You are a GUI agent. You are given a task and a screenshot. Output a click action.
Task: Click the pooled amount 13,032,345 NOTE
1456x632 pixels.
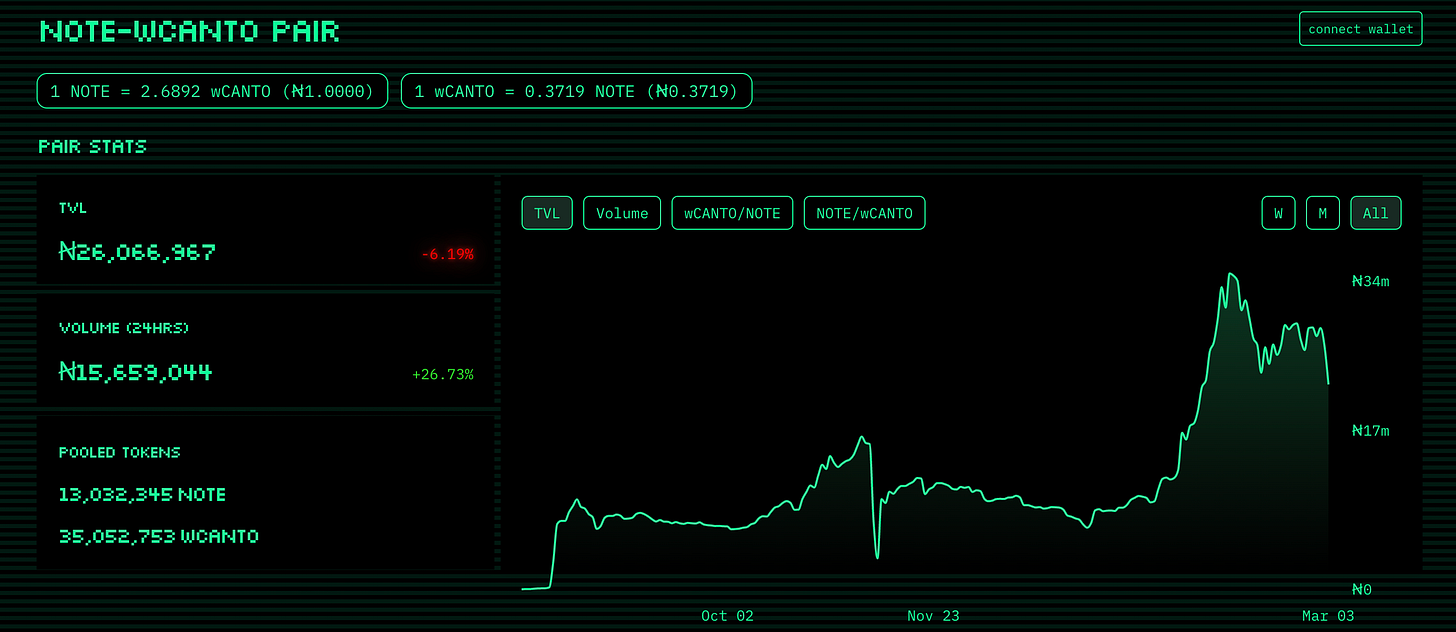[142, 494]
